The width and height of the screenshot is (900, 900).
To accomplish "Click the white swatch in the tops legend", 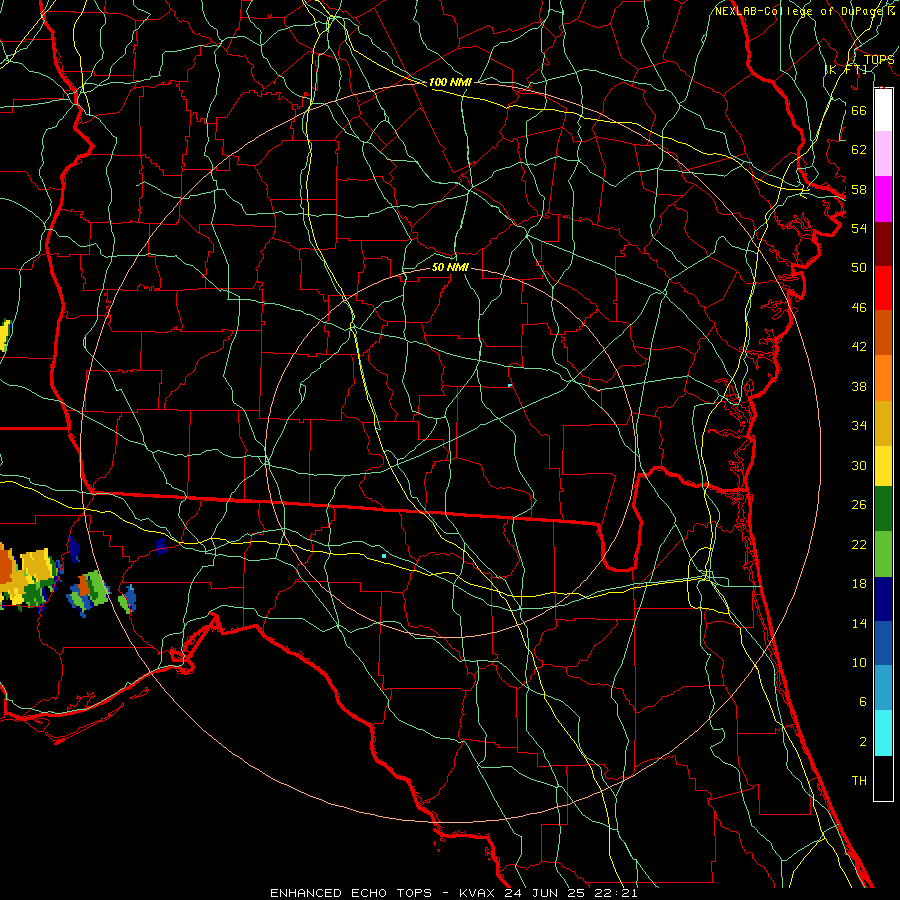I will click(x=883, y=110).
